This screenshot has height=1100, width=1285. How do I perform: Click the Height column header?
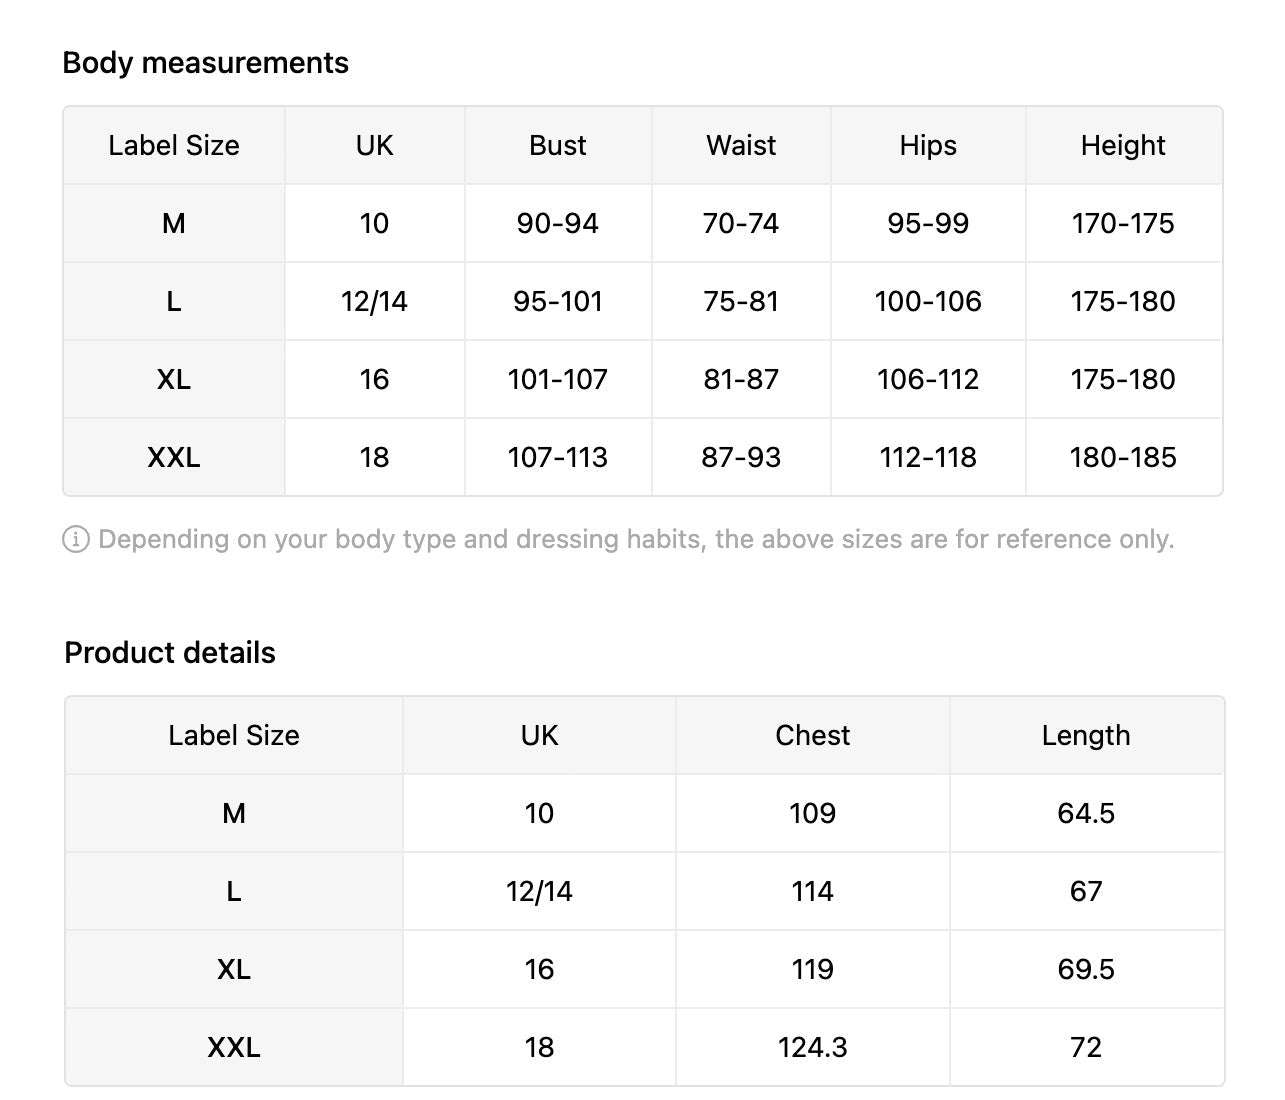point(1122,146)
